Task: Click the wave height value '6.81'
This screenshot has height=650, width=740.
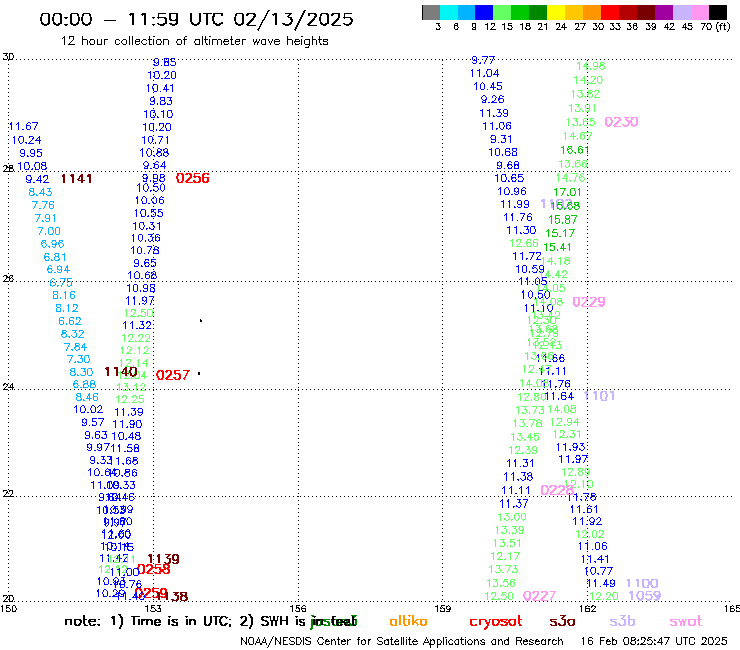Action: click(55, 257)
